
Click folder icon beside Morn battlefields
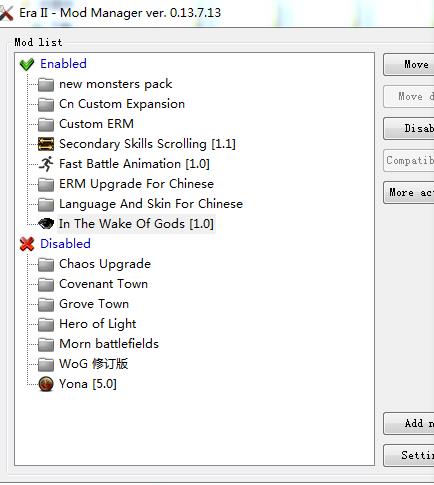46,344
